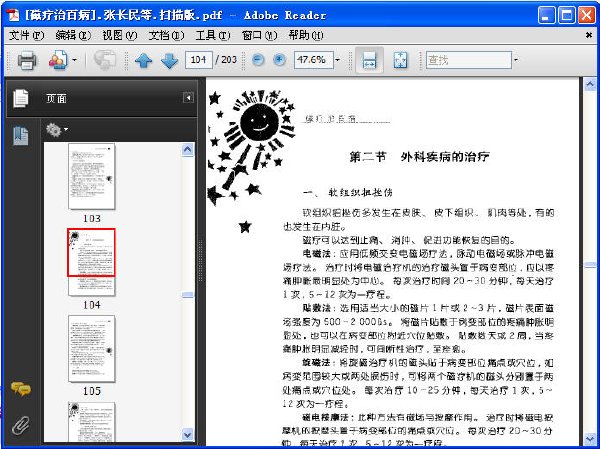Click the navigation pane splitter grip
This screenshot has height=449, width=600.
coord(201,260)
